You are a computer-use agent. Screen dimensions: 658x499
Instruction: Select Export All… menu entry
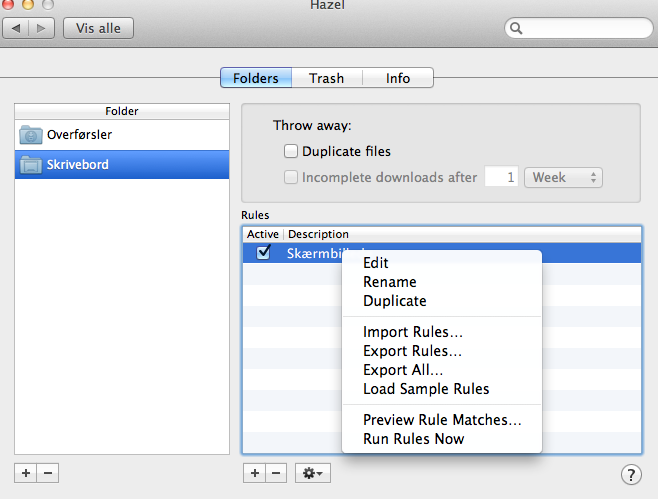(x=442, y=369)
